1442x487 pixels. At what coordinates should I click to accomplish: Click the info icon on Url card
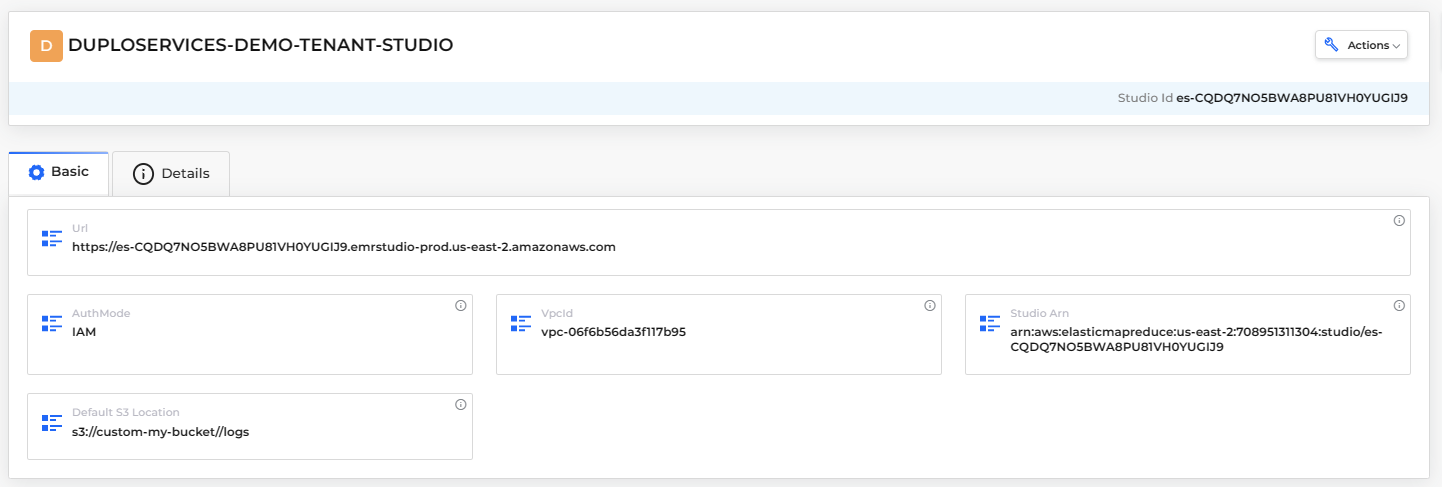click(x=1399, y=221)
